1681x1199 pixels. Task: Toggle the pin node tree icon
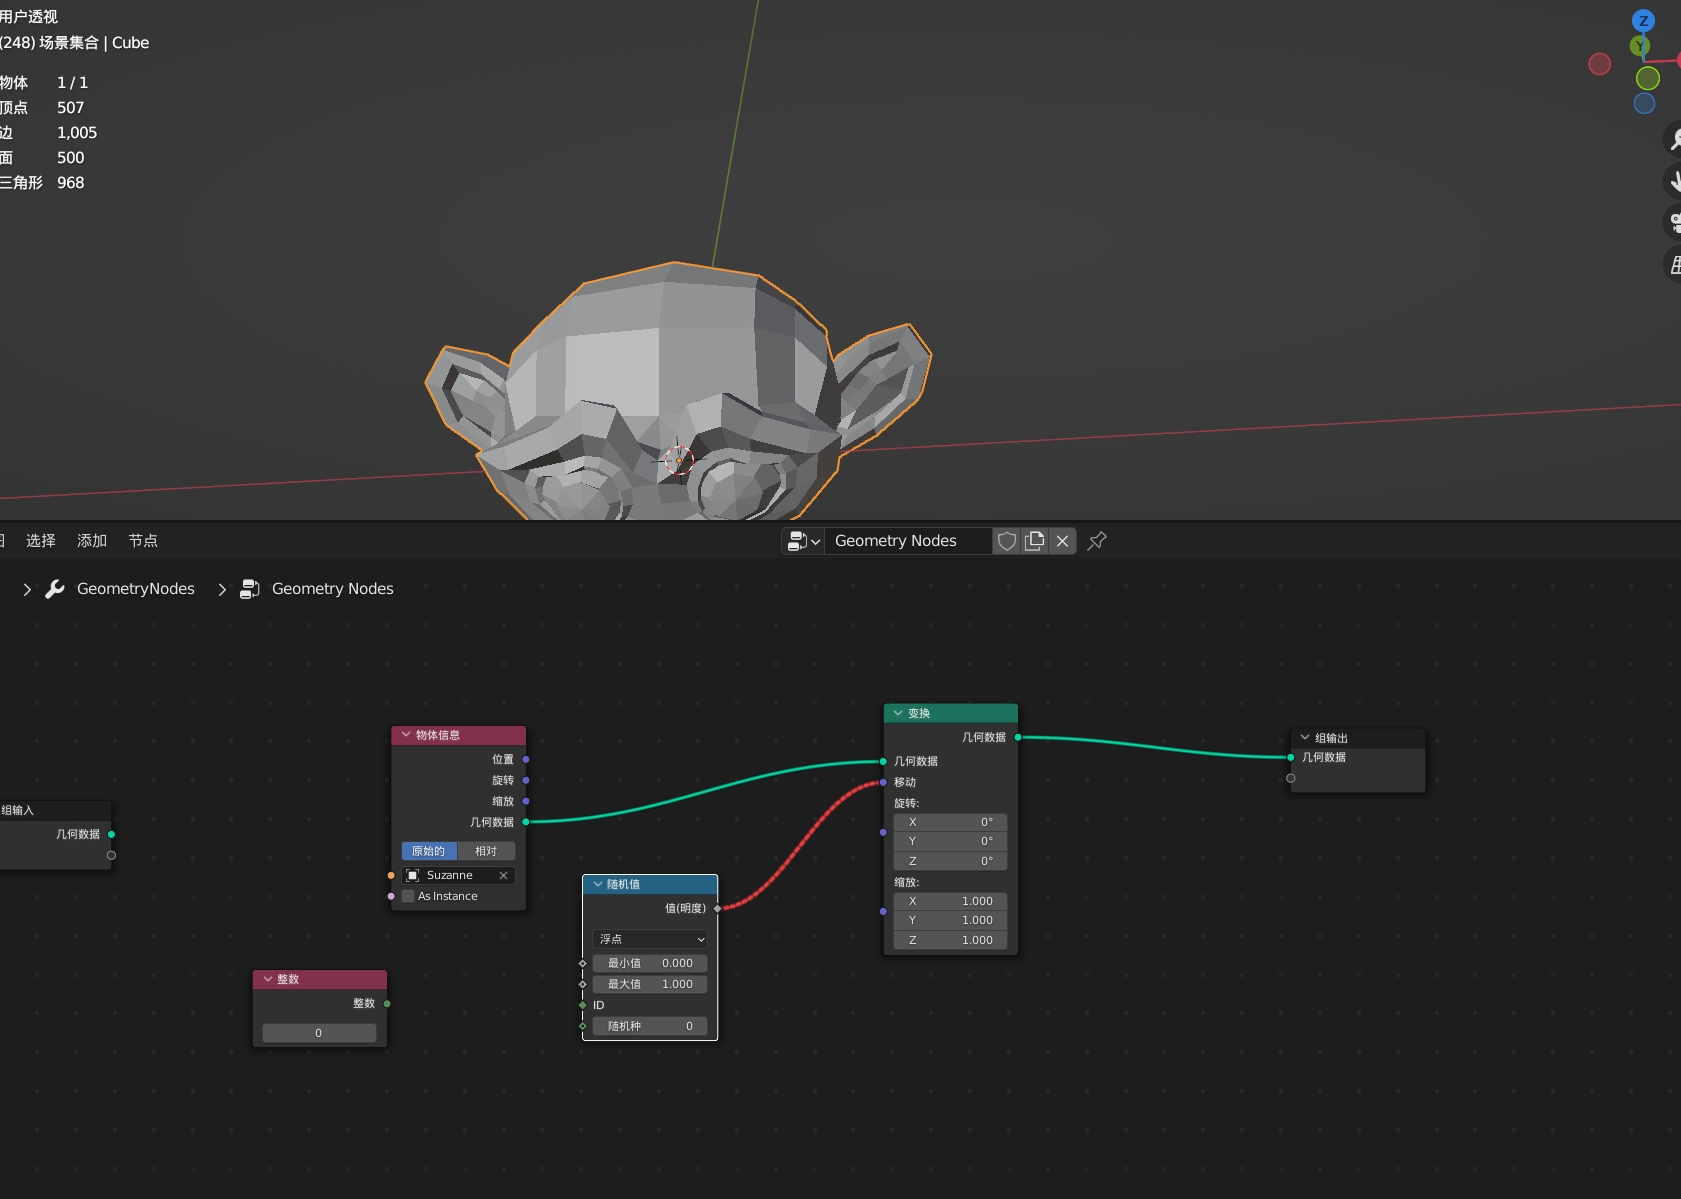(x=1097, y=541)
